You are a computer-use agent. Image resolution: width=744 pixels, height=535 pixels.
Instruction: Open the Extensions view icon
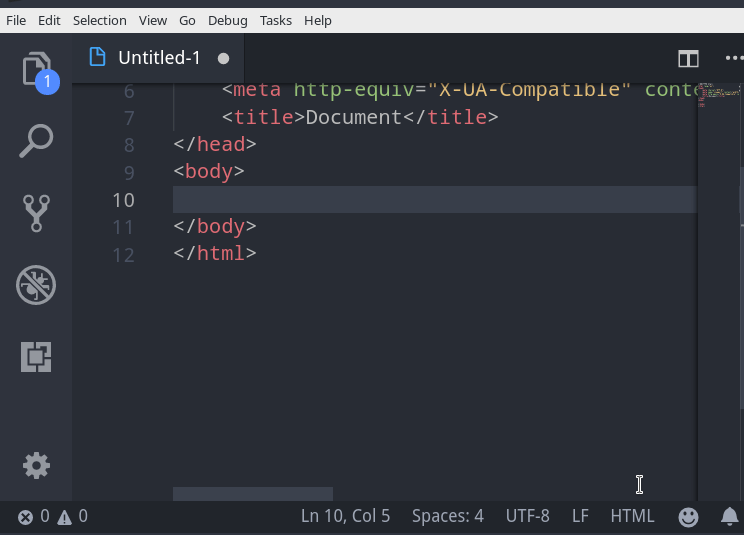pyautogui.click(x=36, y=357)
